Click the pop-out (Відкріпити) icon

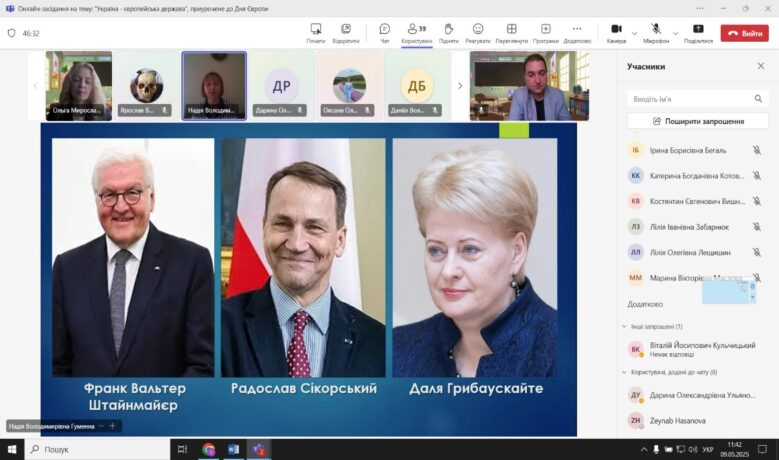pyautogui.click(x=346, y=32)
